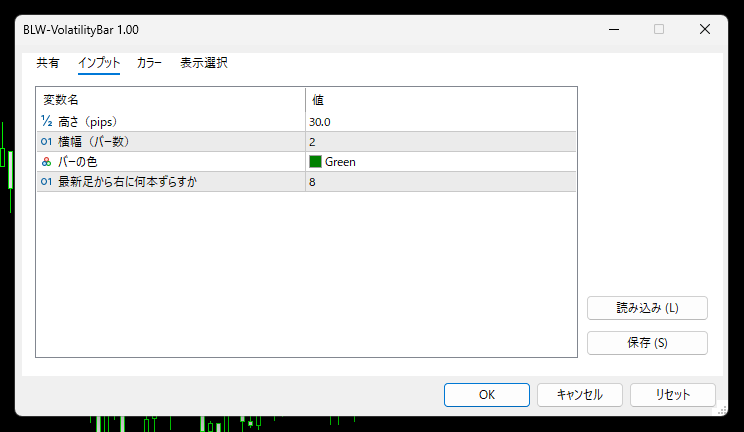This screenshot has height=432, width=744.
Task: Click the キャンセル button
Action: [x=579, y=395]
